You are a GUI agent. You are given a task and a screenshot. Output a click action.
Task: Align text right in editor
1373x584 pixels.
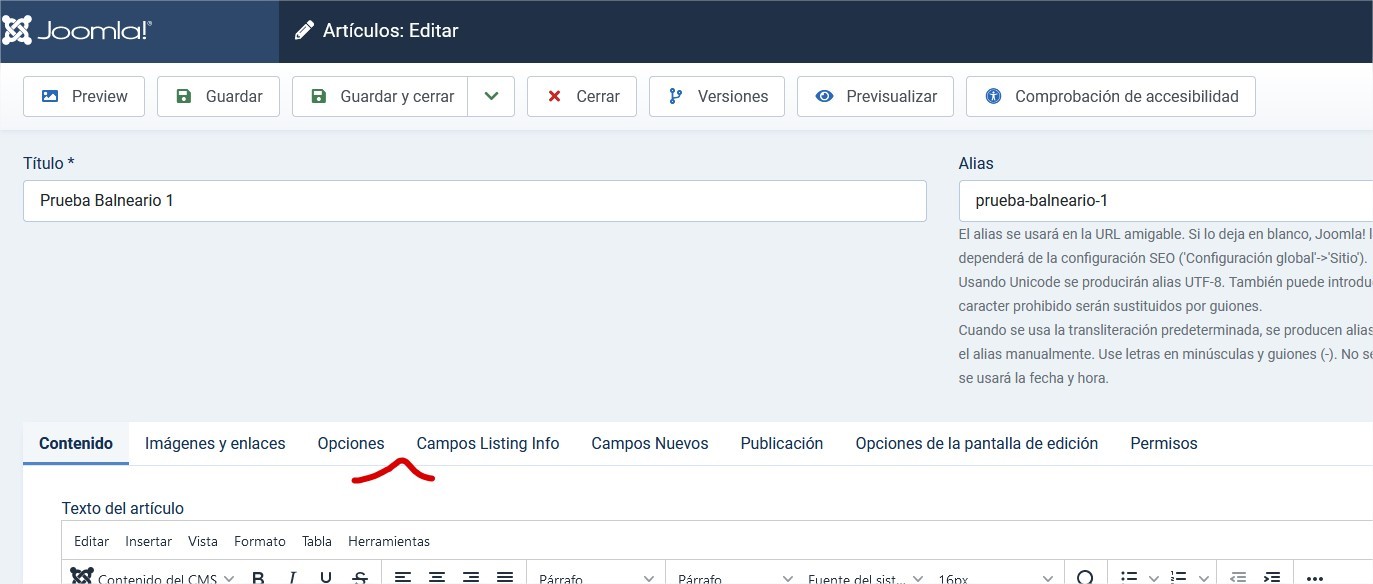[471, 577]
